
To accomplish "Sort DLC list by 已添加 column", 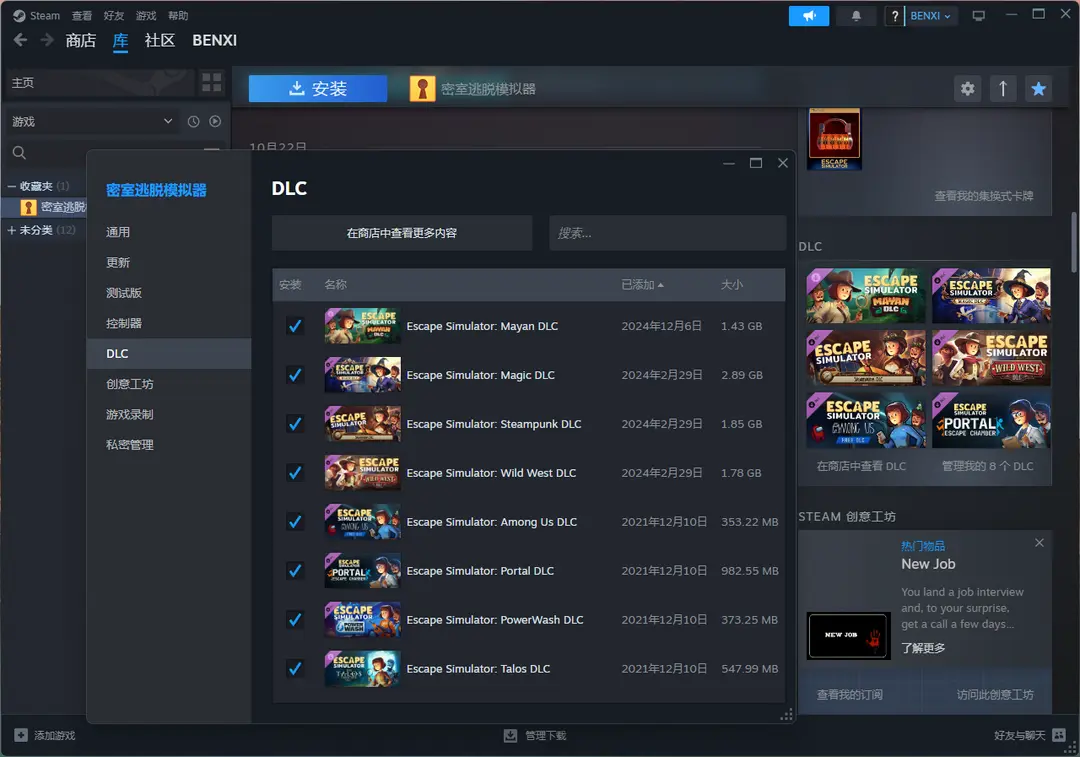I will tap(642, 284).
